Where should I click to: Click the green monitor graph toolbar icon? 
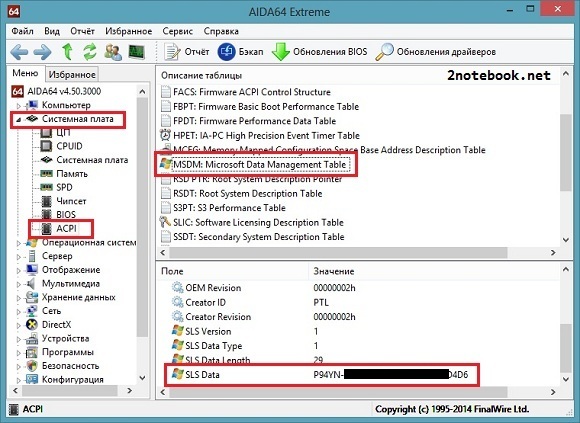point(136,52)
